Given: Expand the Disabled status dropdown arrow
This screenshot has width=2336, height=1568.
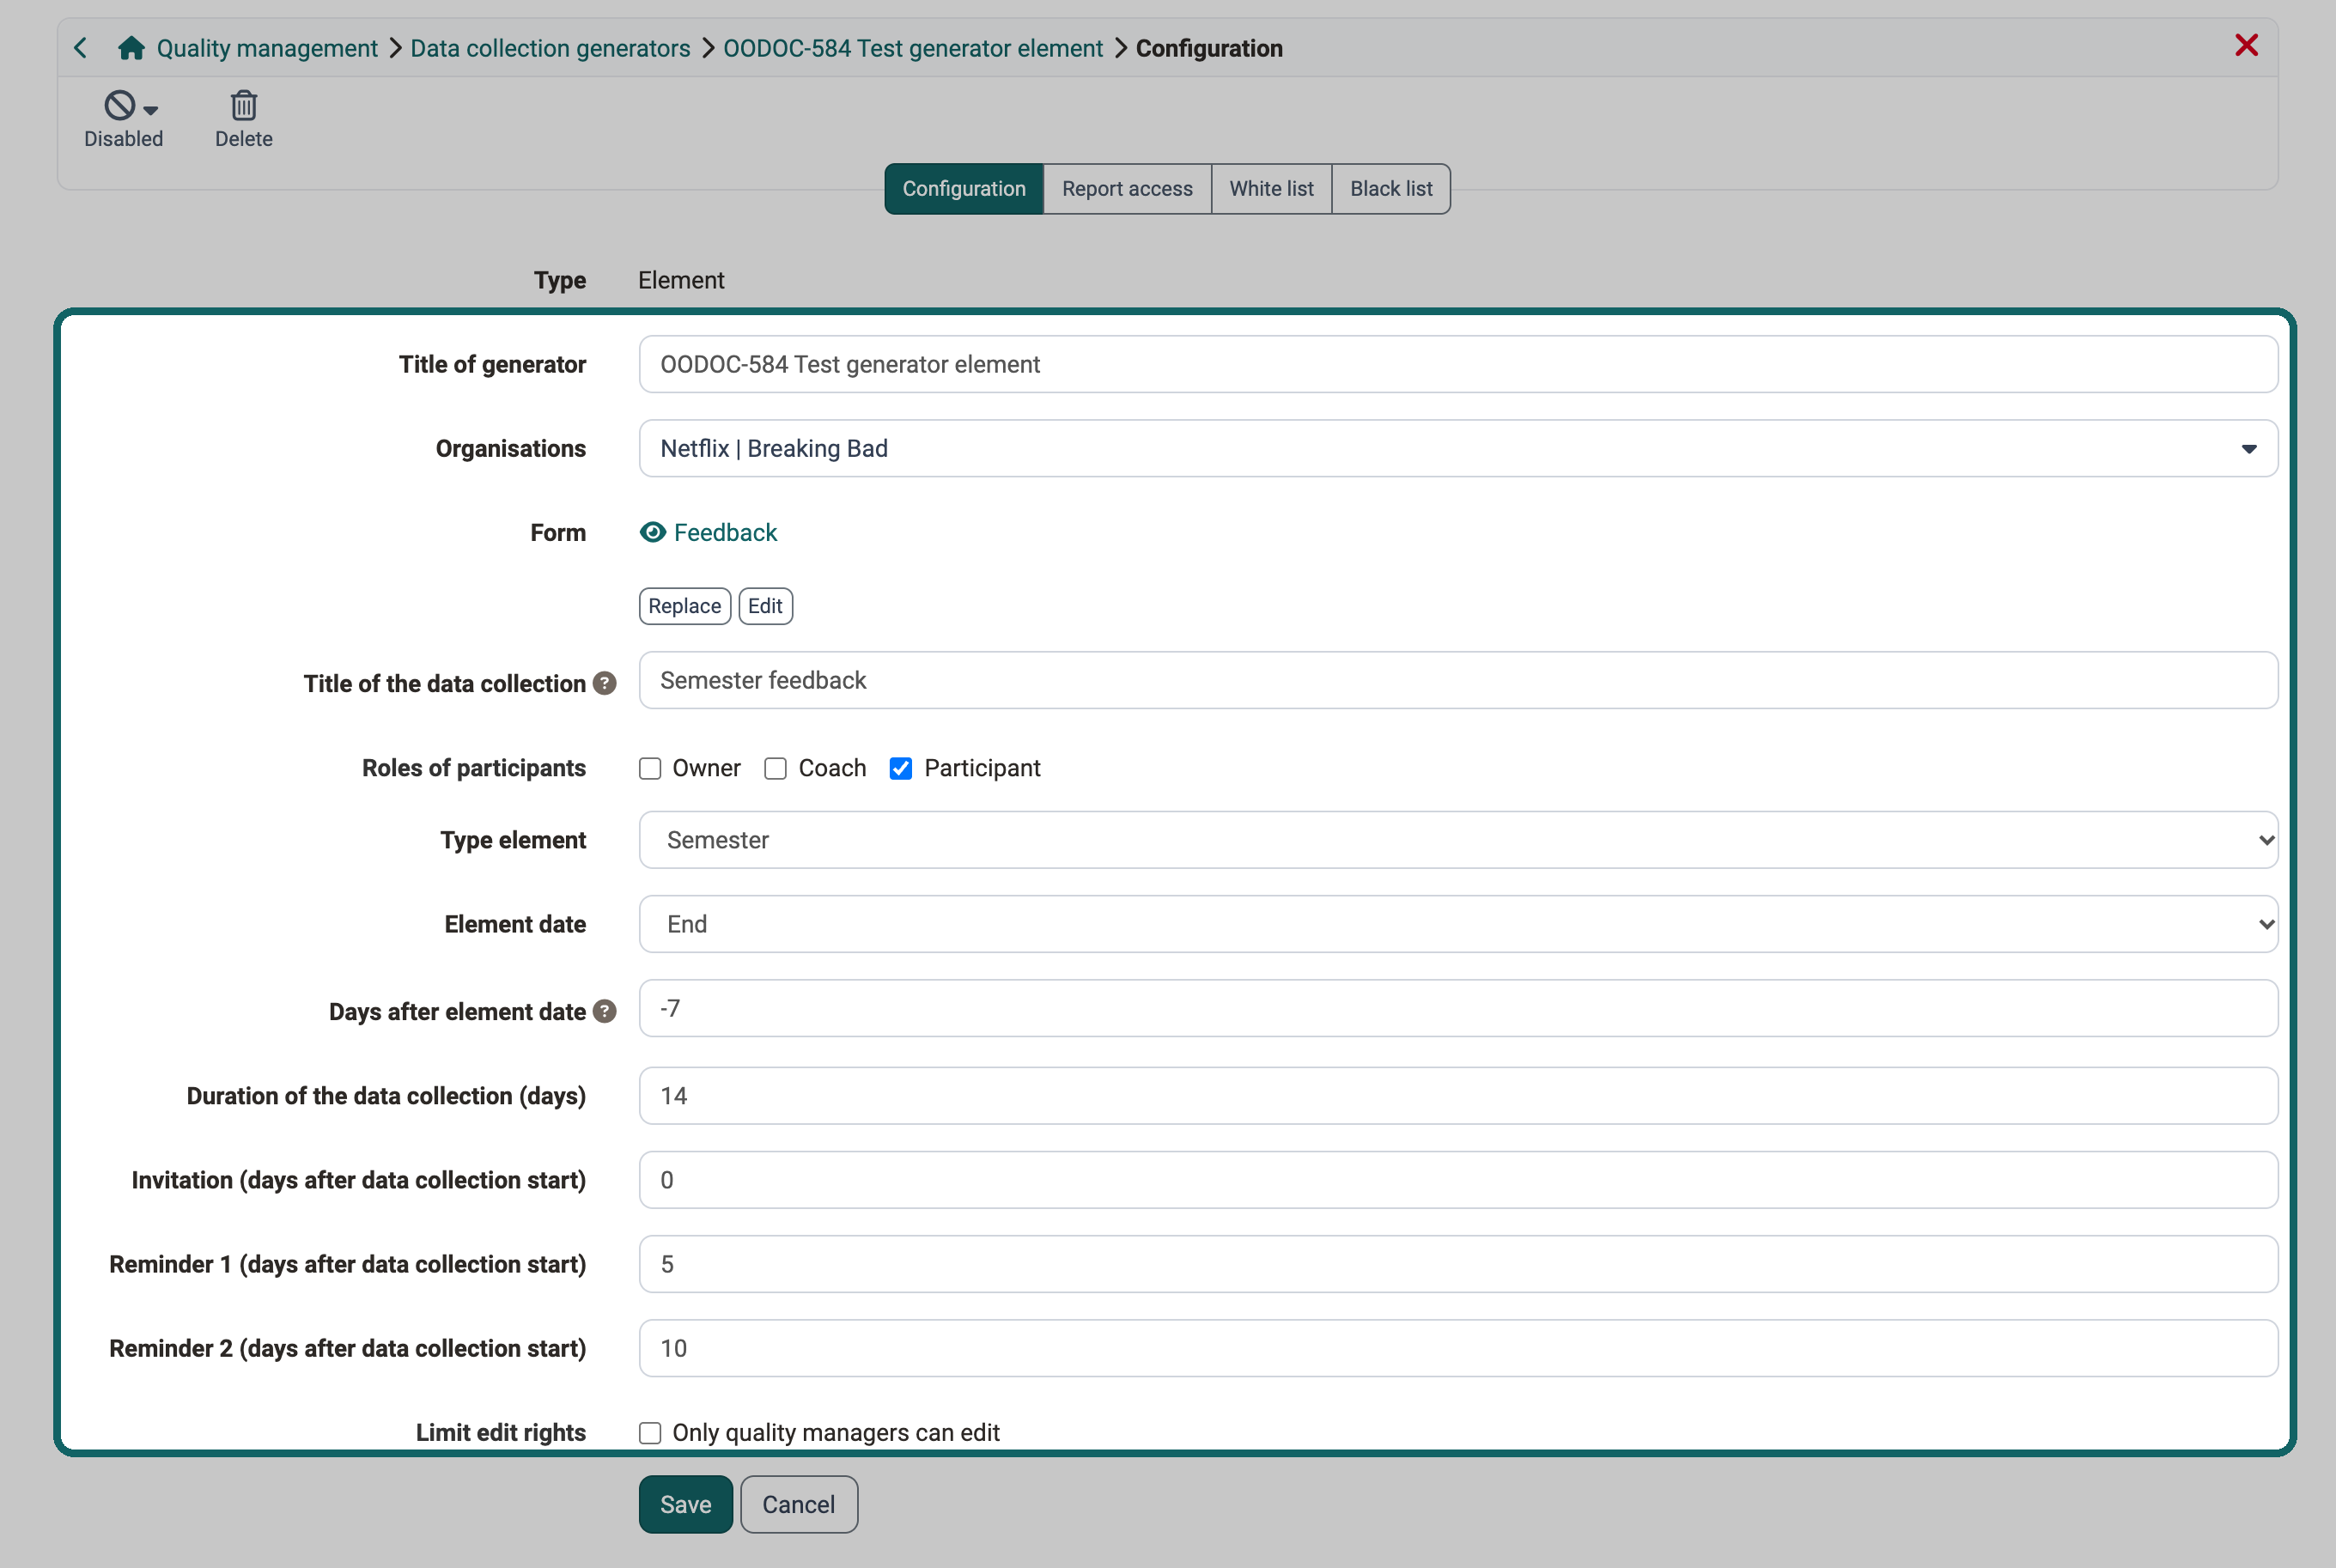Looking at the screenshot, I should pos(151,110).
